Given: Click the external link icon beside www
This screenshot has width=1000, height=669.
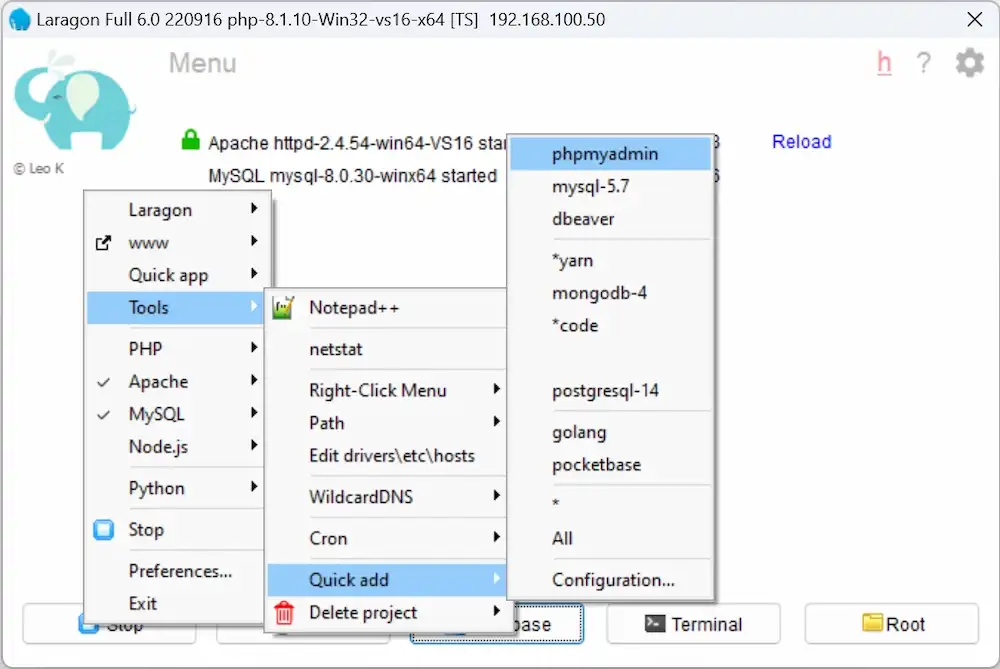Looking at the screenshot, I should pyautogui.click(x=103, y=243).
